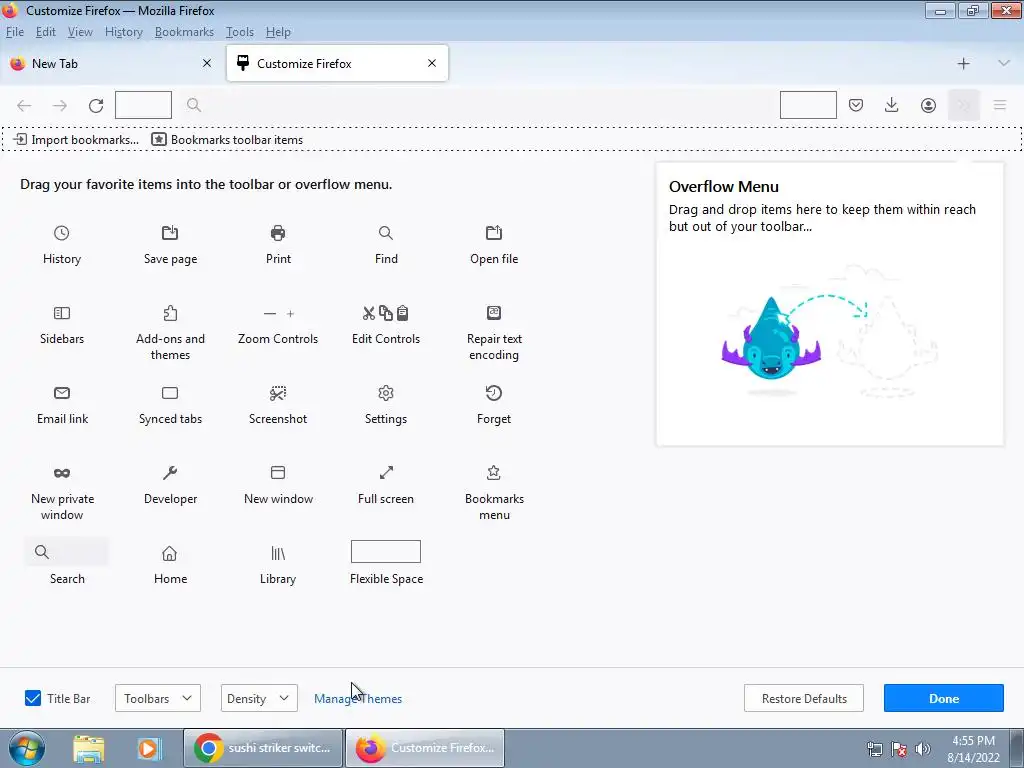1024x768 pixels.
Task: Select the Full screen arrows icon
Action: coord(386,472)
